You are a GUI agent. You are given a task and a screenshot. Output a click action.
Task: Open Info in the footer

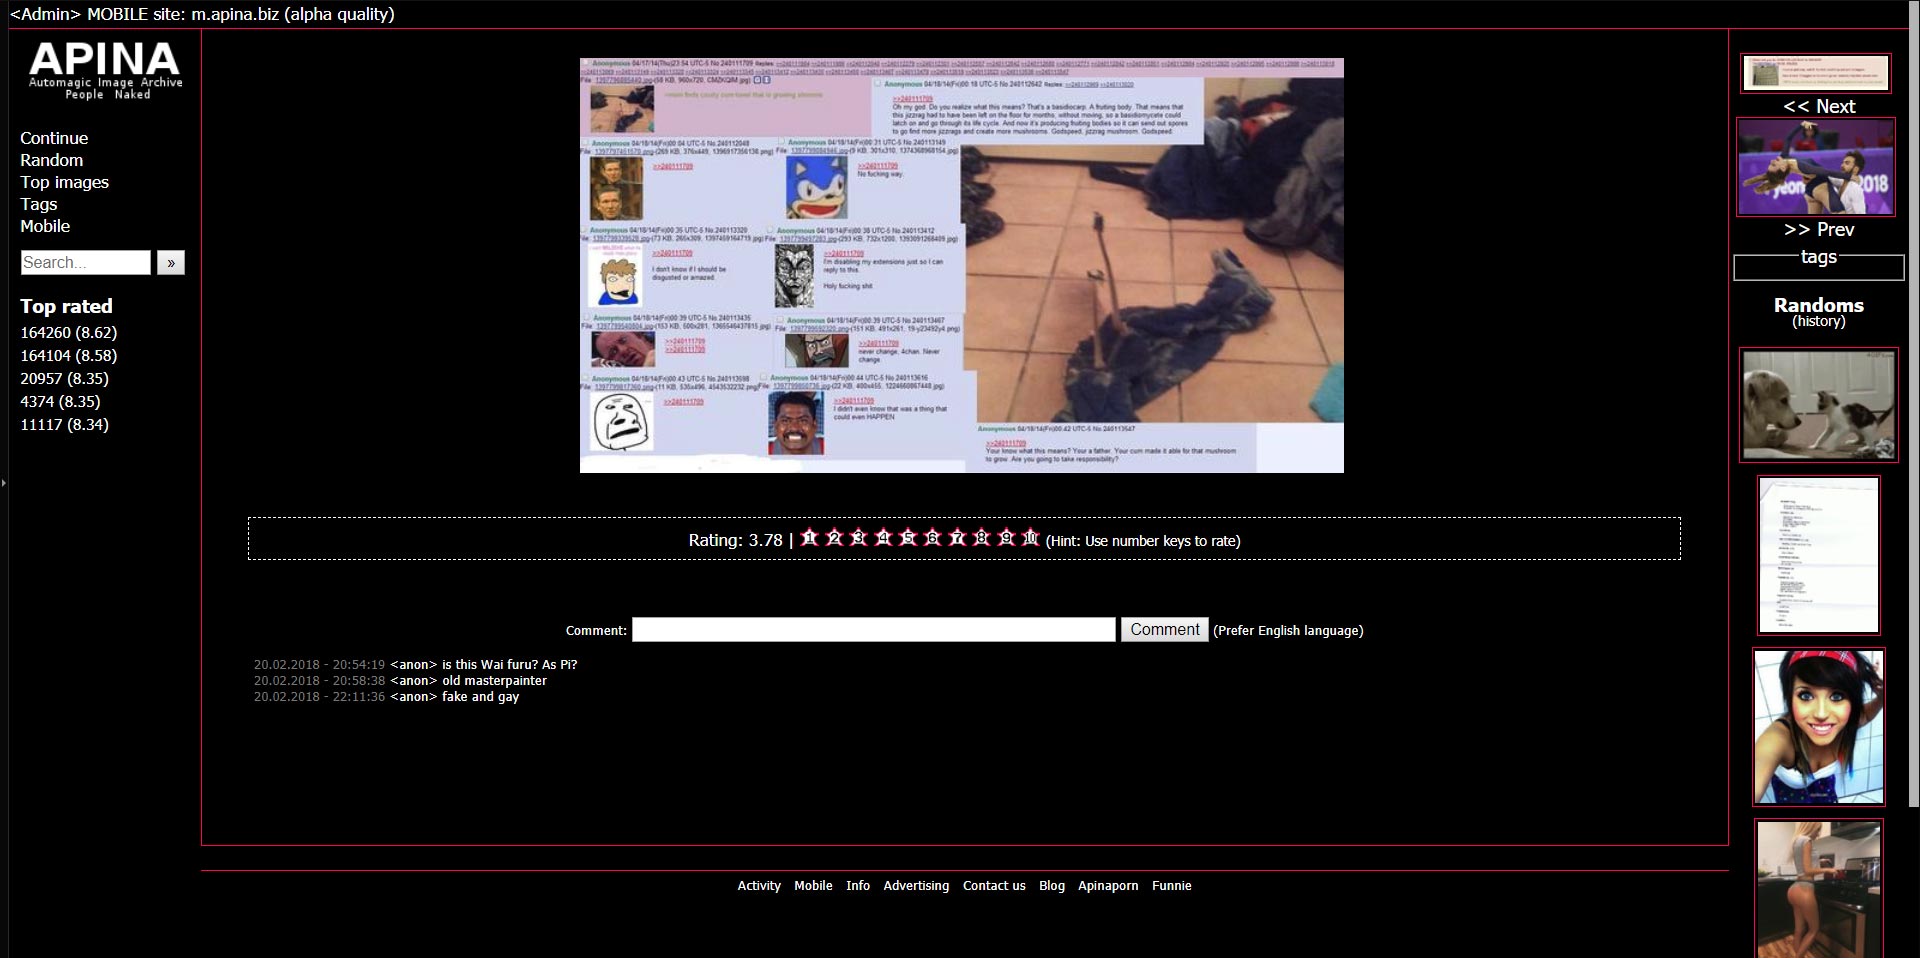click(x=858, y=886)
